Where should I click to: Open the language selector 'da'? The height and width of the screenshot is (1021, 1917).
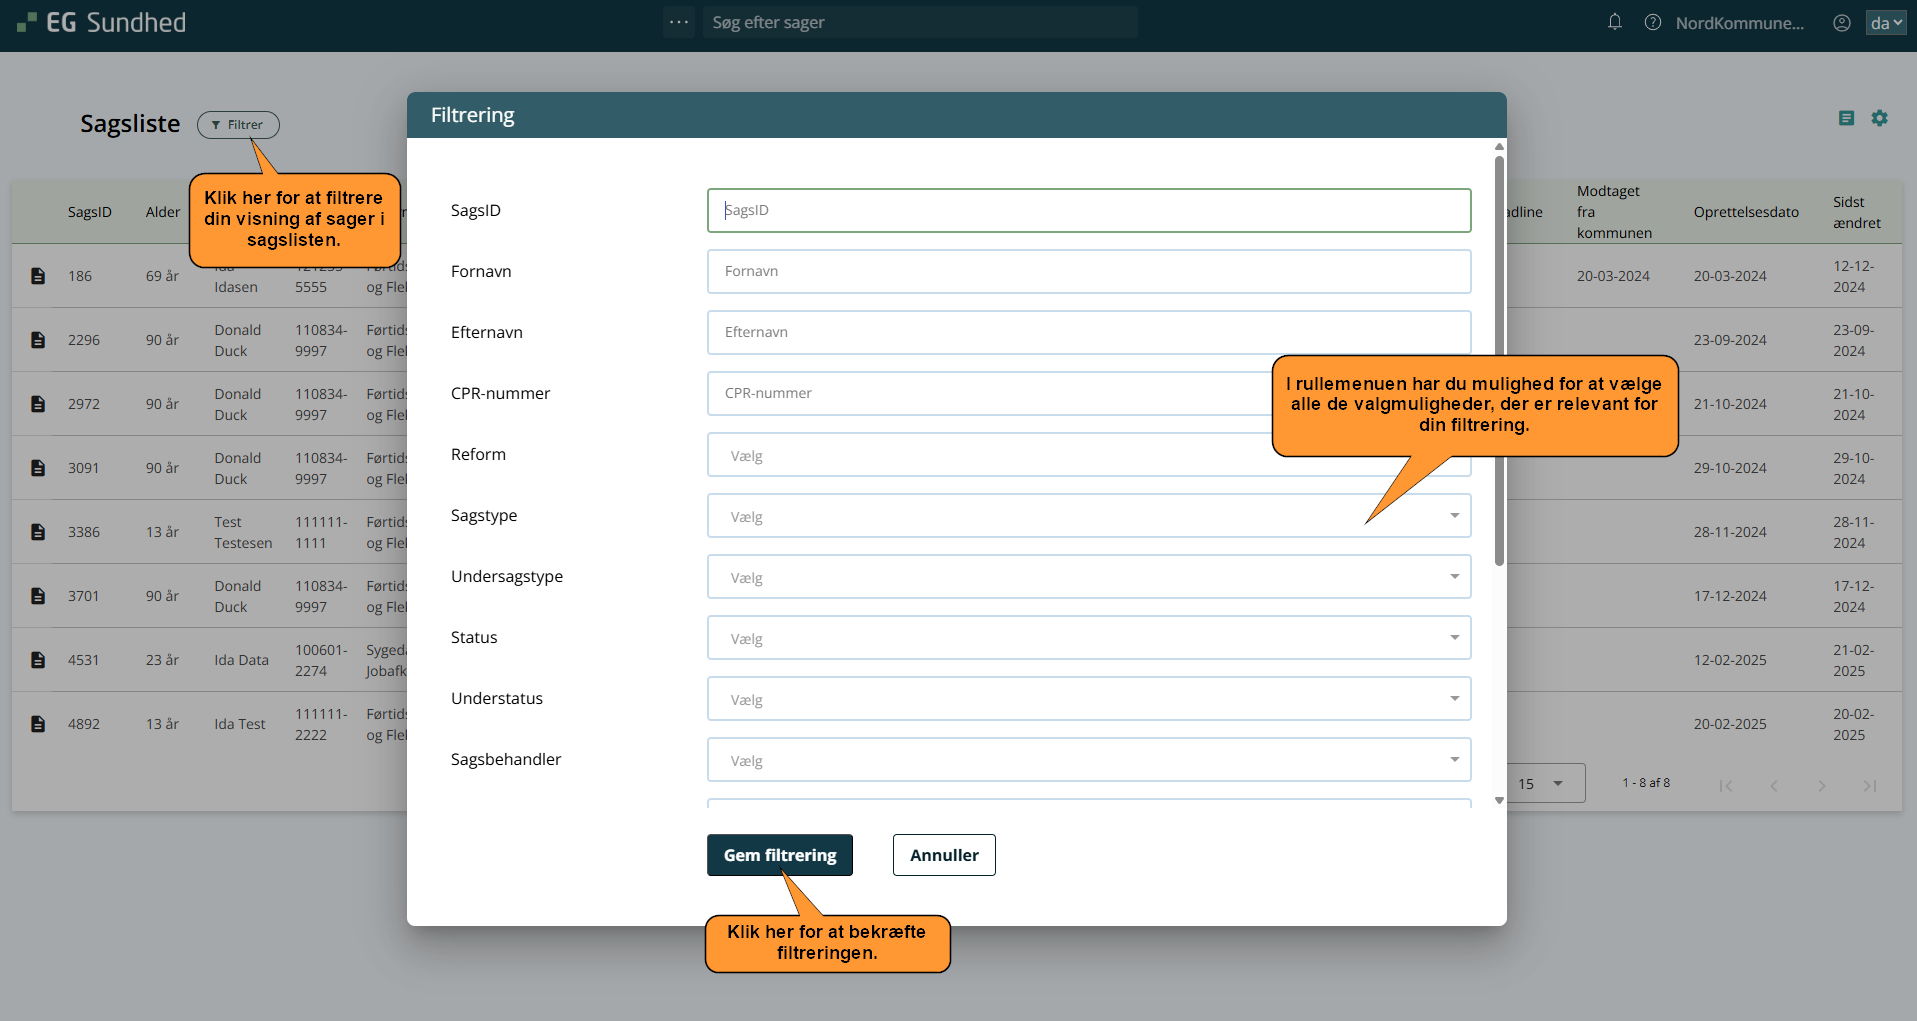tap(1886, 23)
